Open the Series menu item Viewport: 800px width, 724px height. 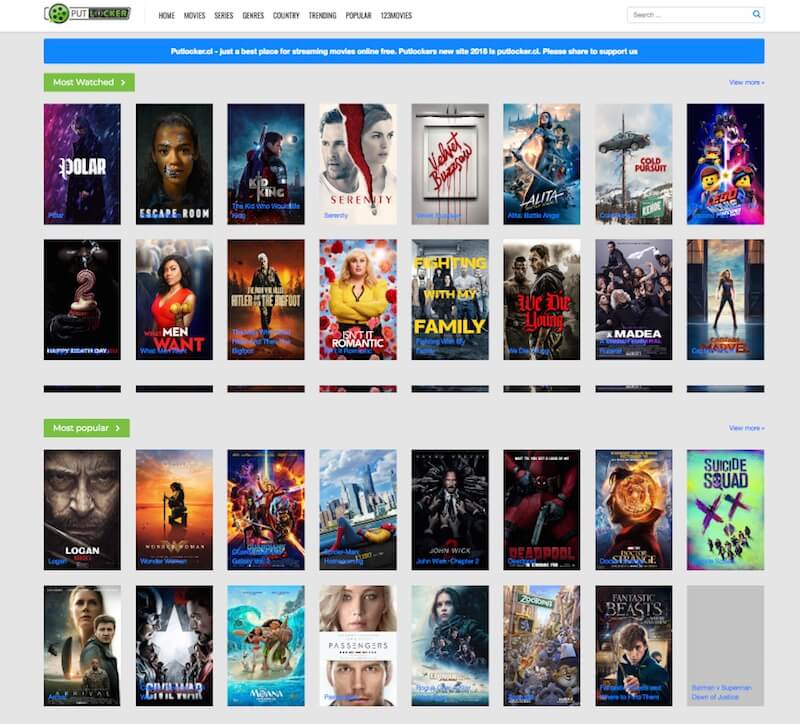click(x=223, y=15)
